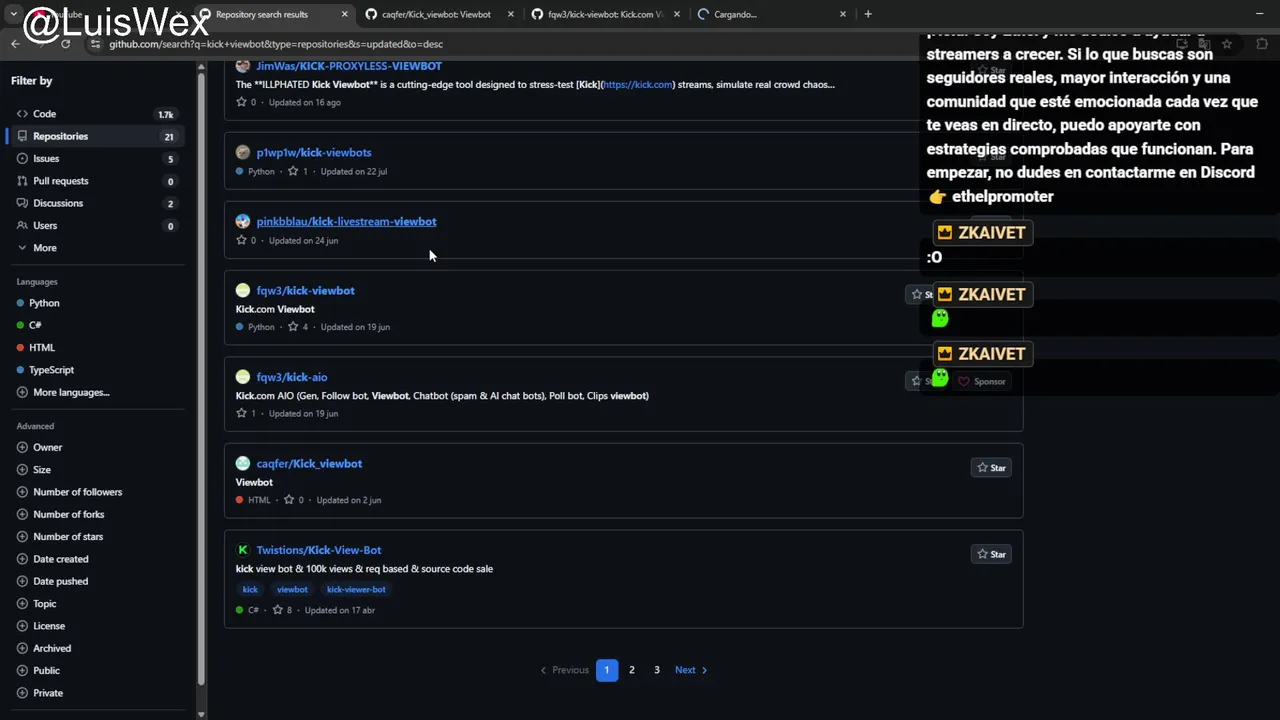Go to results page 3
The width and height of the screenshot is (1280, 720).
[657, 670]
